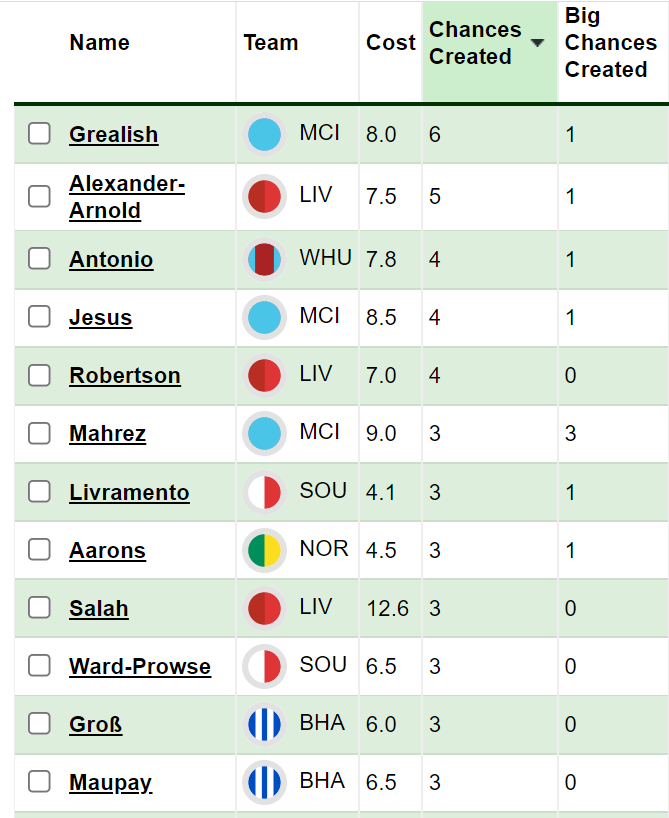
Task: Click the Liverpool badge beside Alexander-Arnold
Action: point(265,197)
